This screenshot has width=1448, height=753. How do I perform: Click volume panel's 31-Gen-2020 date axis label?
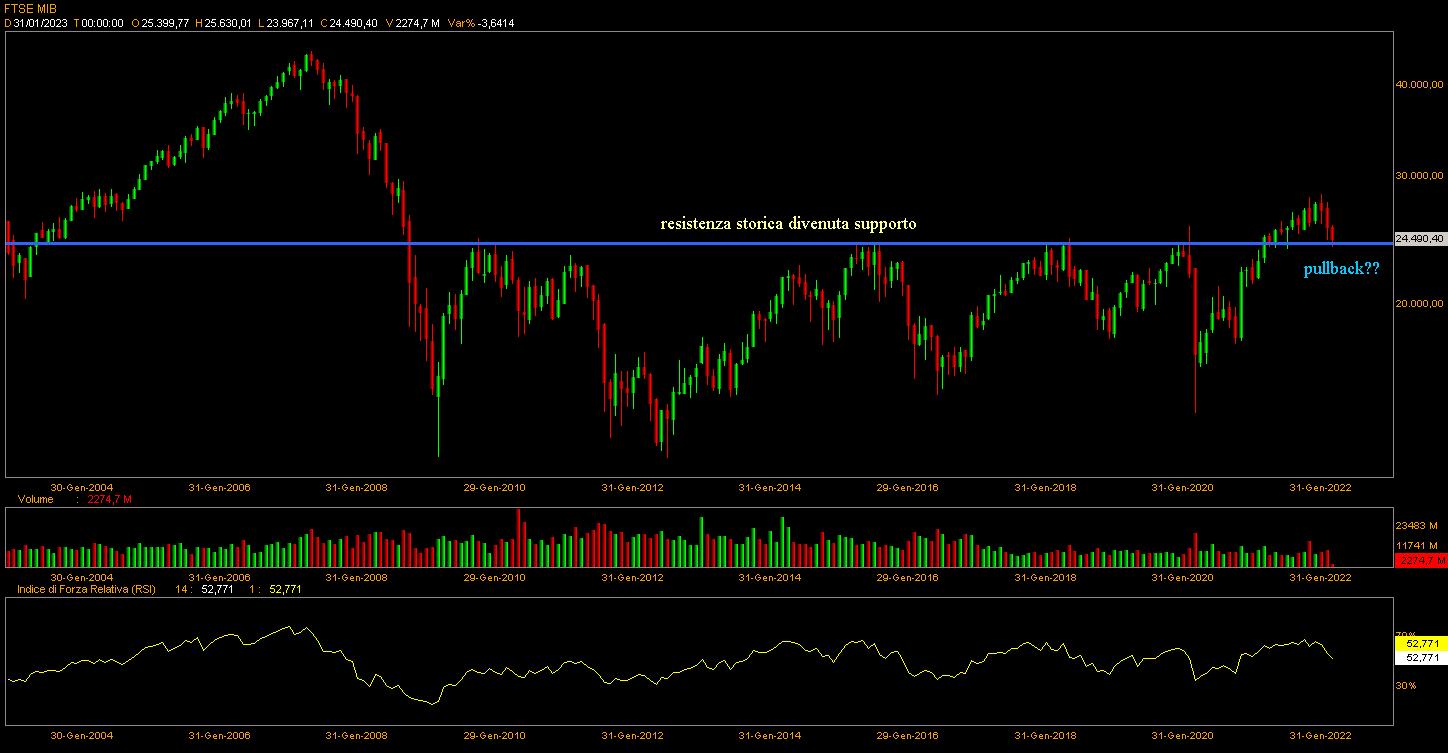tap(1182, 578)
